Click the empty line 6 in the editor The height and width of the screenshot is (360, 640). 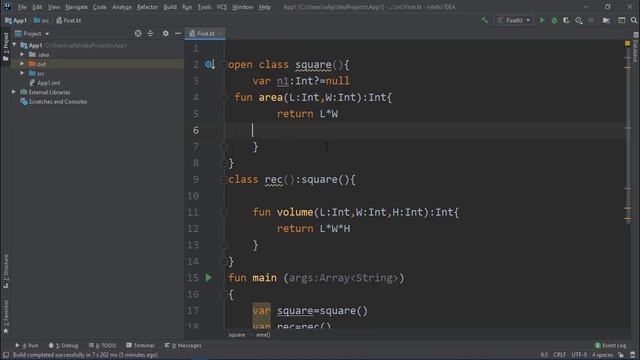424,130
